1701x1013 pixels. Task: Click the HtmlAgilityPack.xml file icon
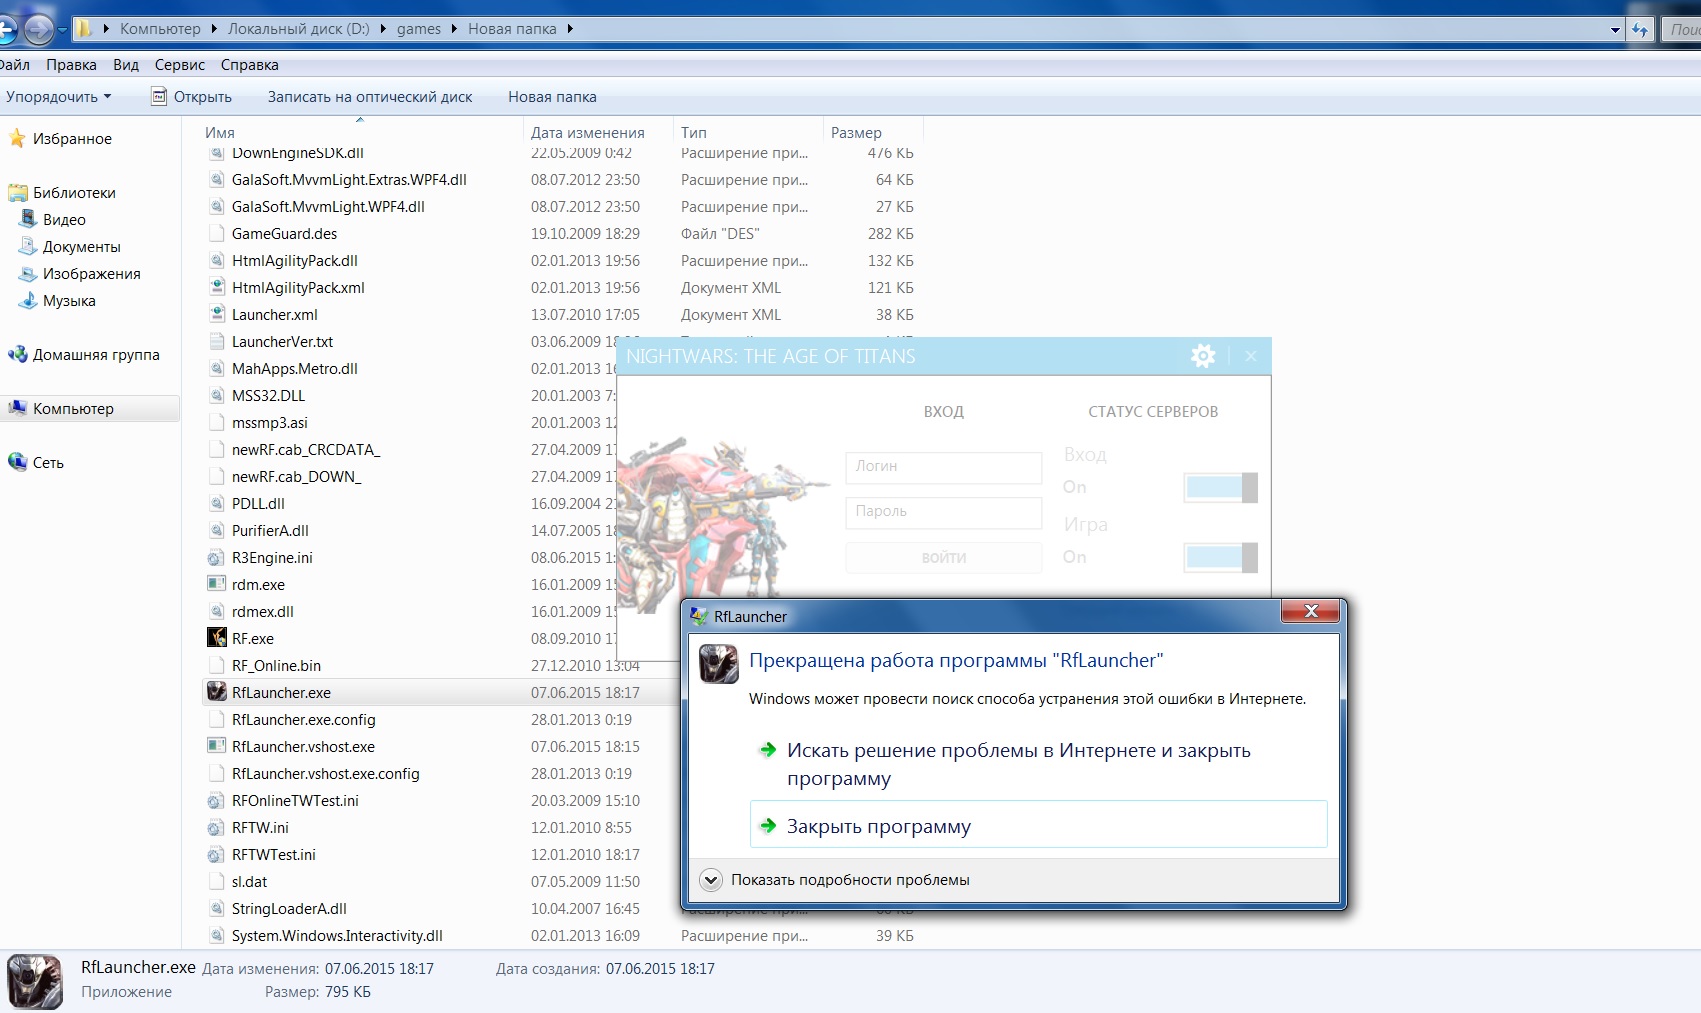(216, 287)
